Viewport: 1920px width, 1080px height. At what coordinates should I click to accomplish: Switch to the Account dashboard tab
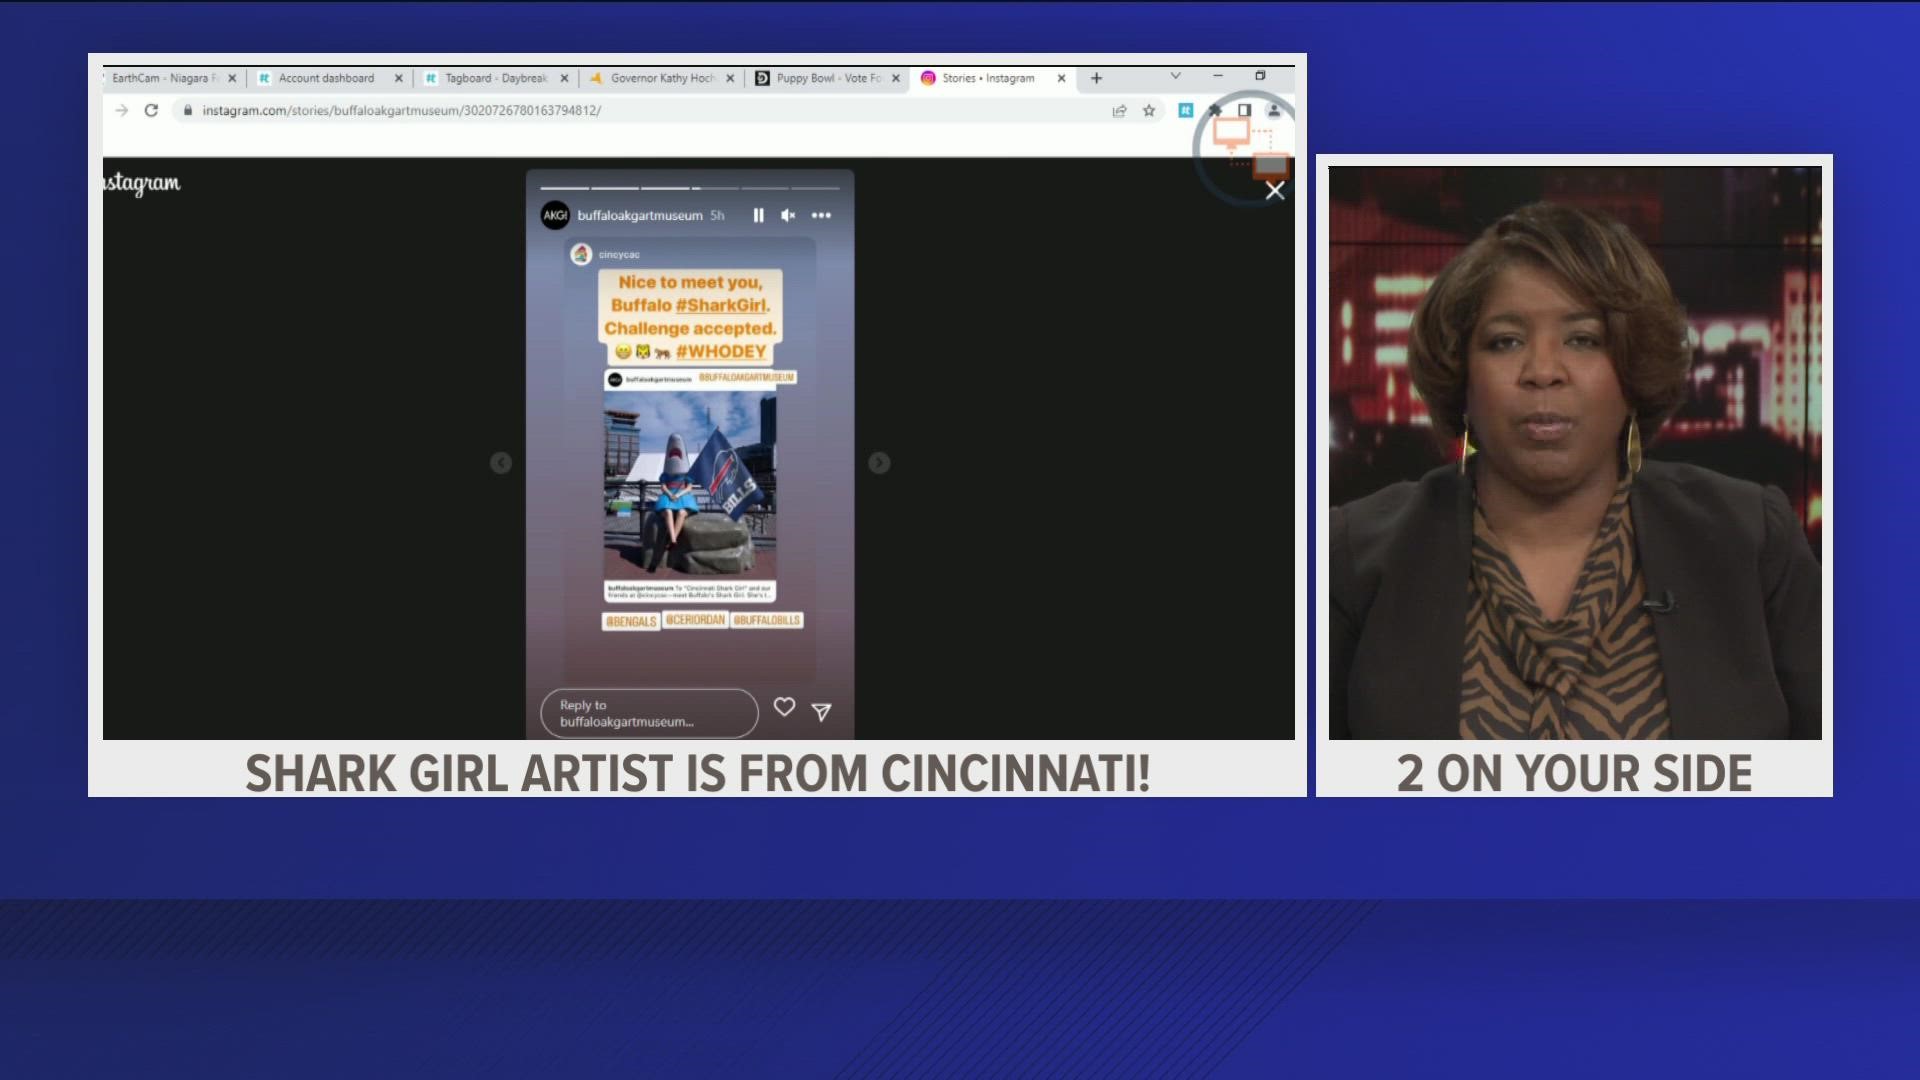[326, 78]
